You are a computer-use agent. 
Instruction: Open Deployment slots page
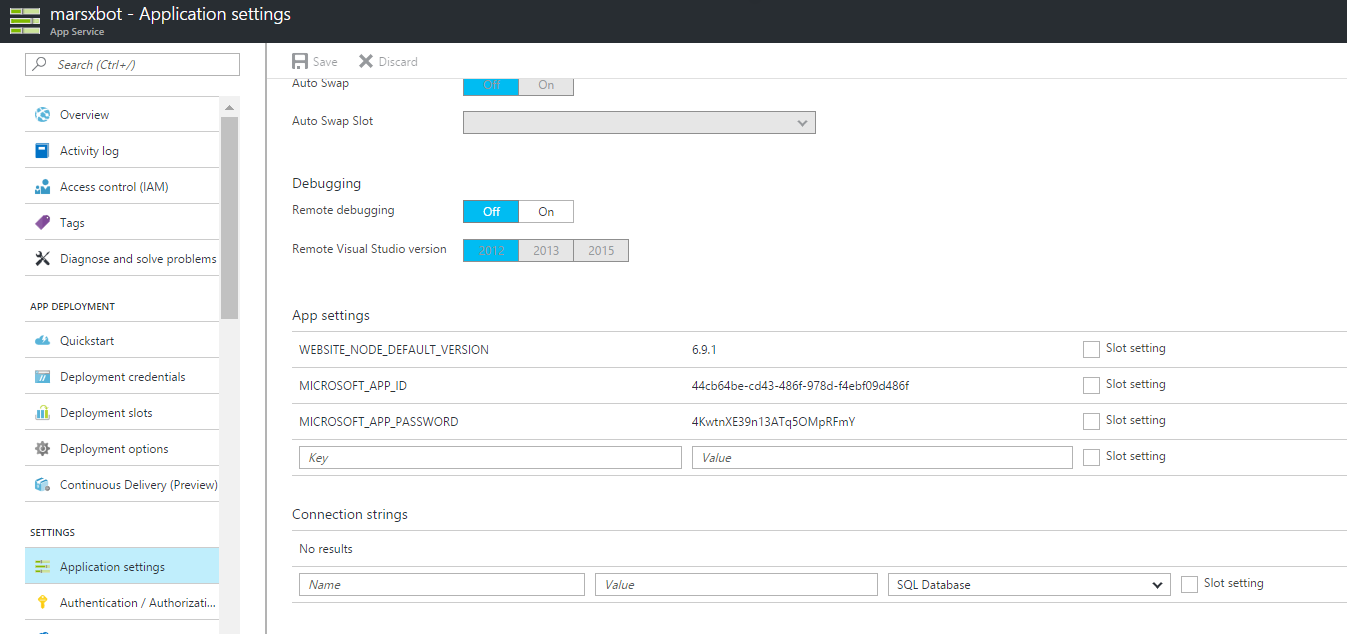pyautogui.click(x=122, y=413)
